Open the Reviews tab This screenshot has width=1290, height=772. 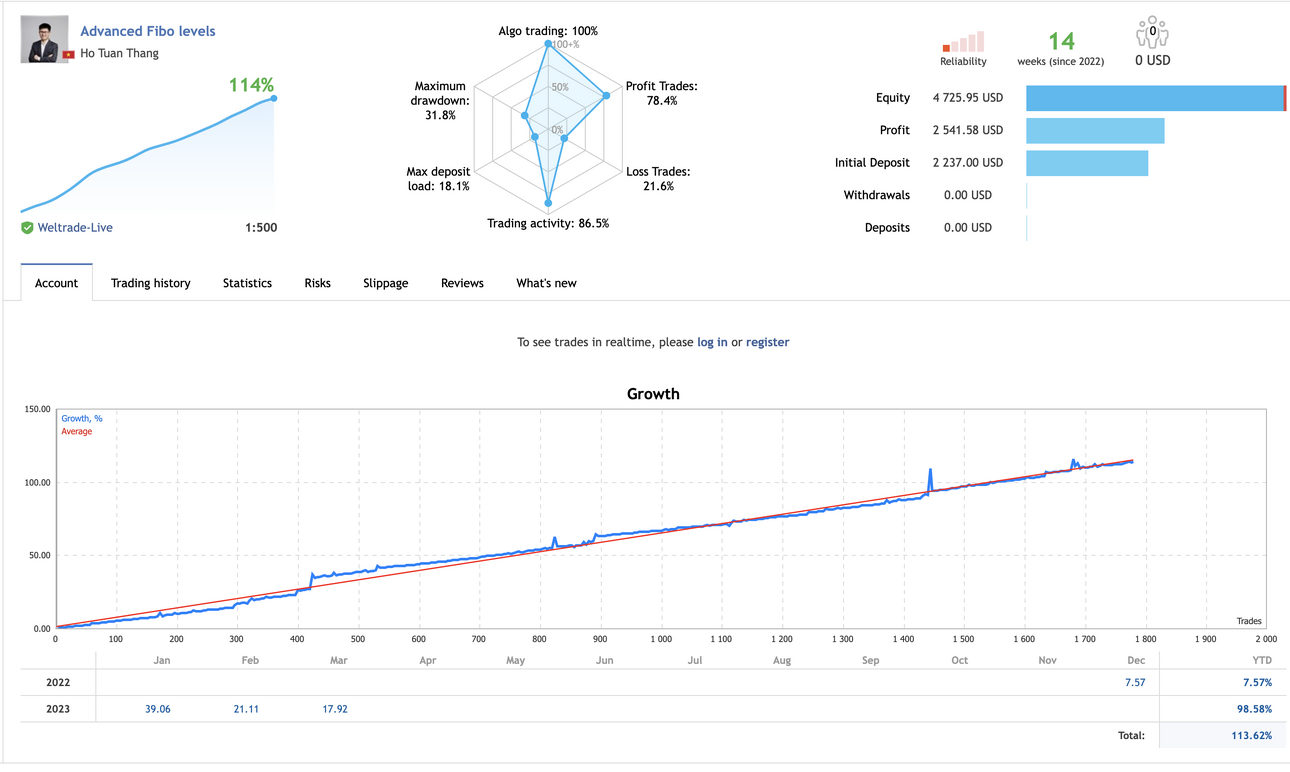[x=462, y=283]
